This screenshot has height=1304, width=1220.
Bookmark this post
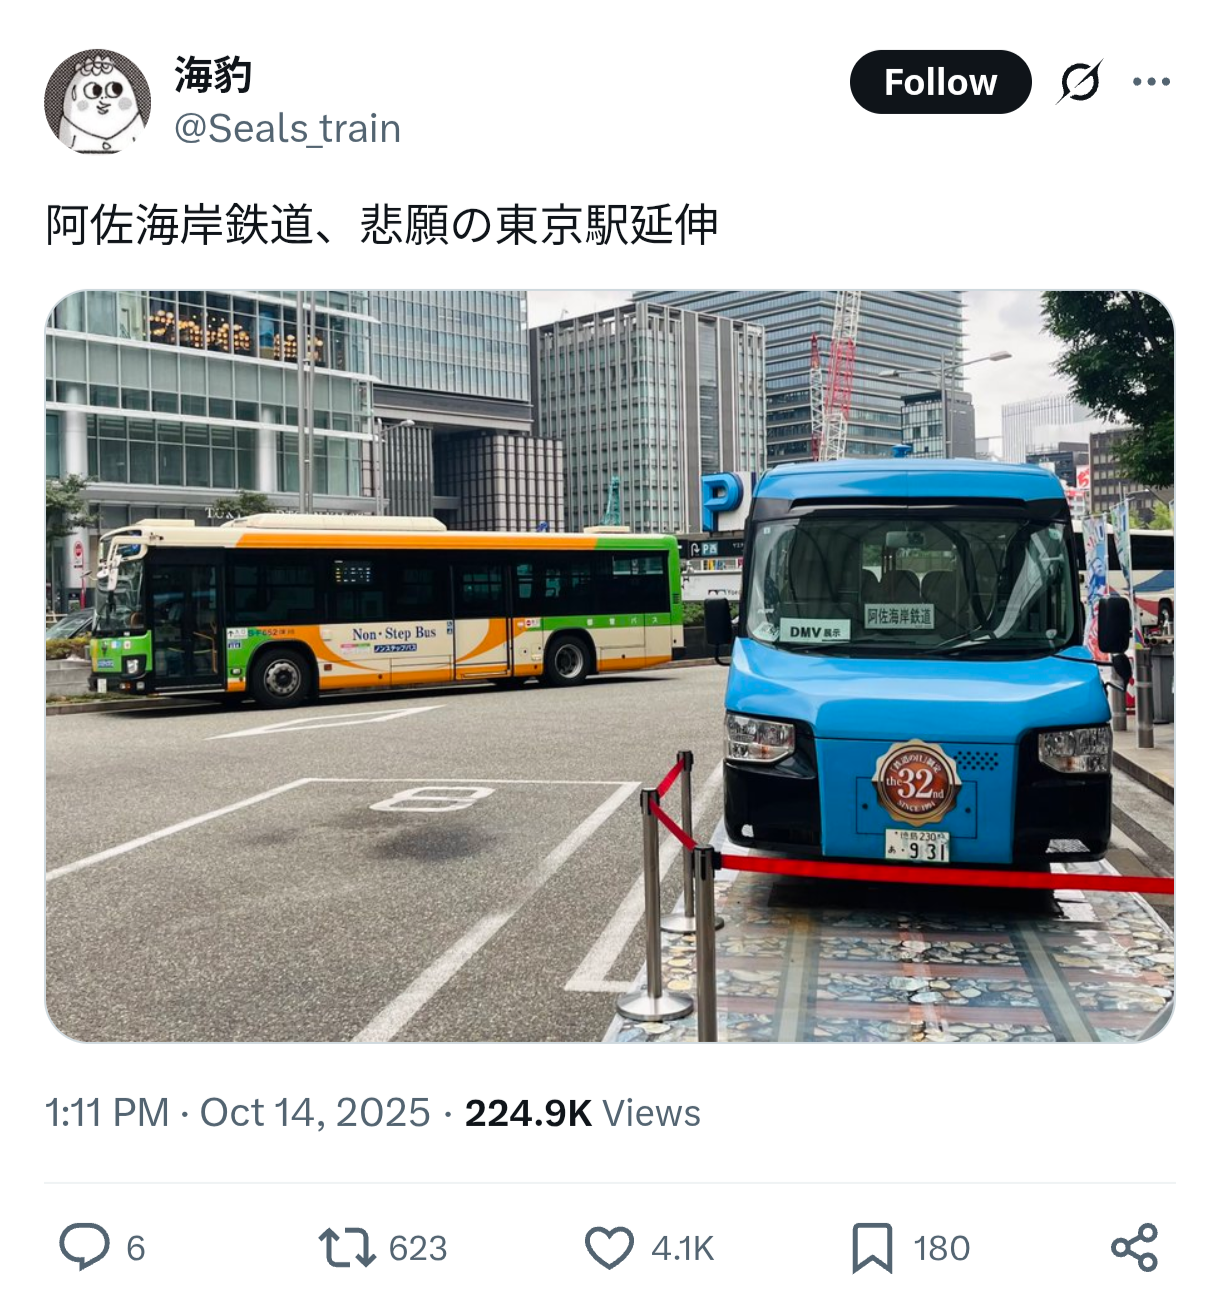(872, 1248)
